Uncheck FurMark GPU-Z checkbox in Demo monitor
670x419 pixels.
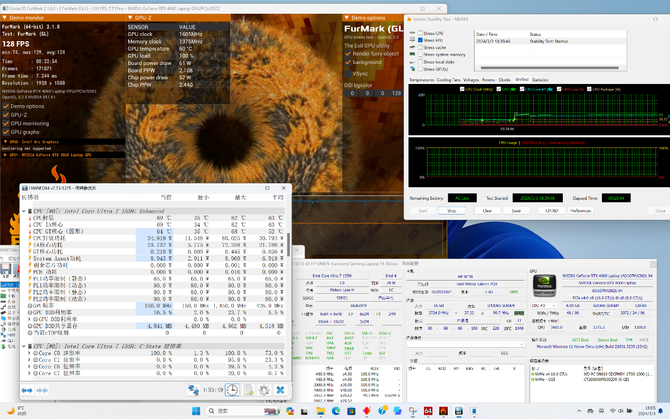pos(6,115)
